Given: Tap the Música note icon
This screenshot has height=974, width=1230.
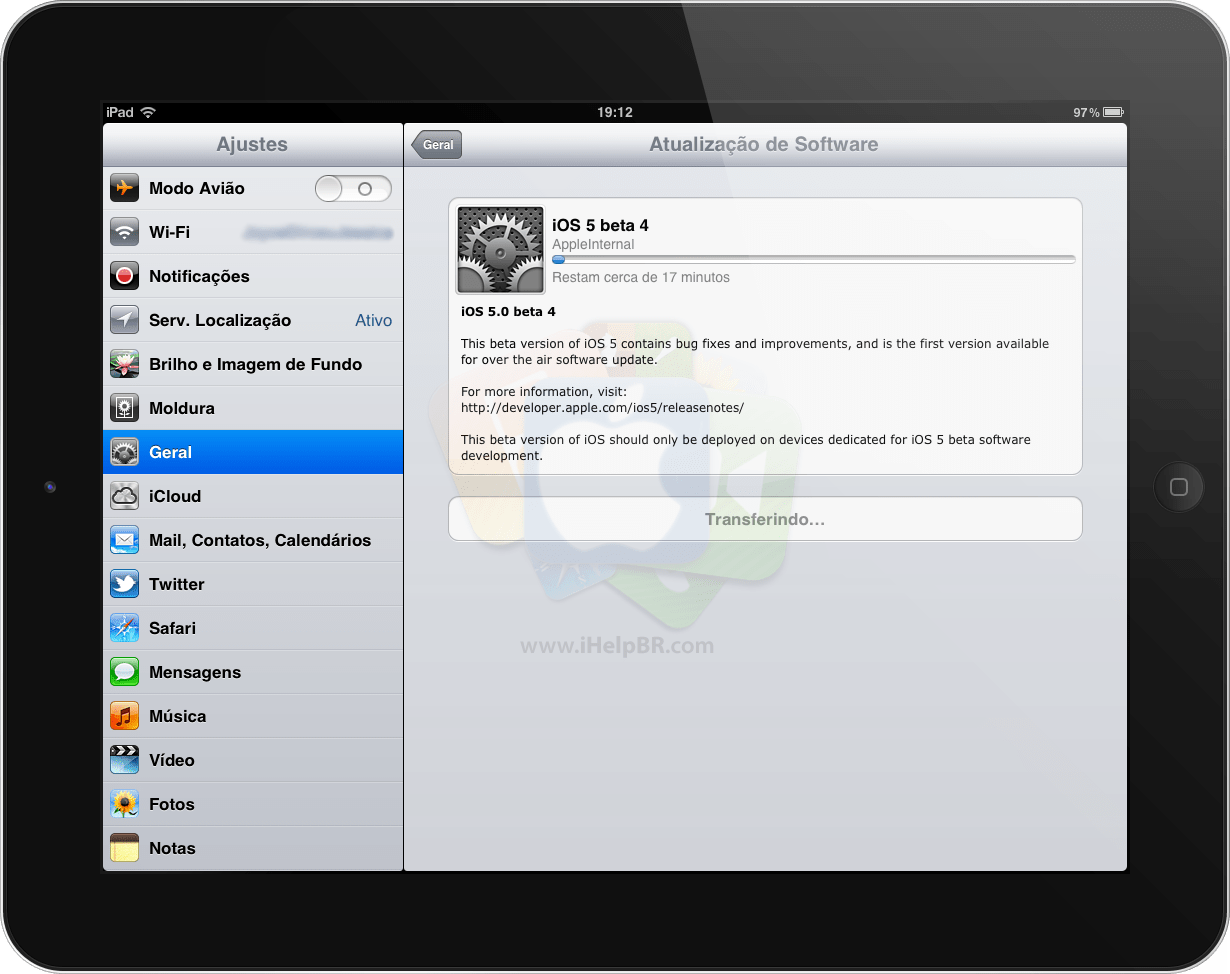Looking at the screenshot, I should pos(124,716).
